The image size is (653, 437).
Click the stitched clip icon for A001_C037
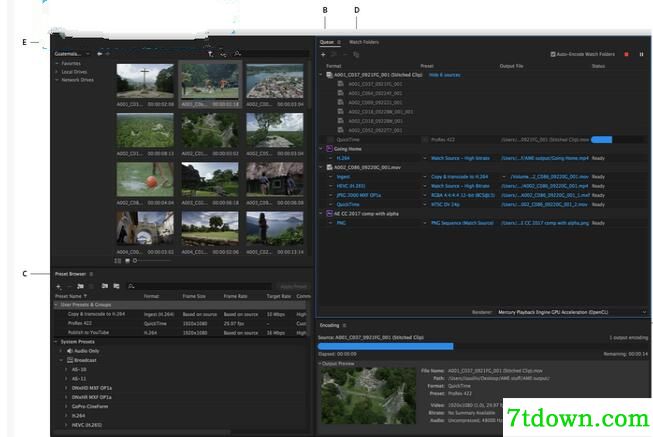(x=329, y=75)
